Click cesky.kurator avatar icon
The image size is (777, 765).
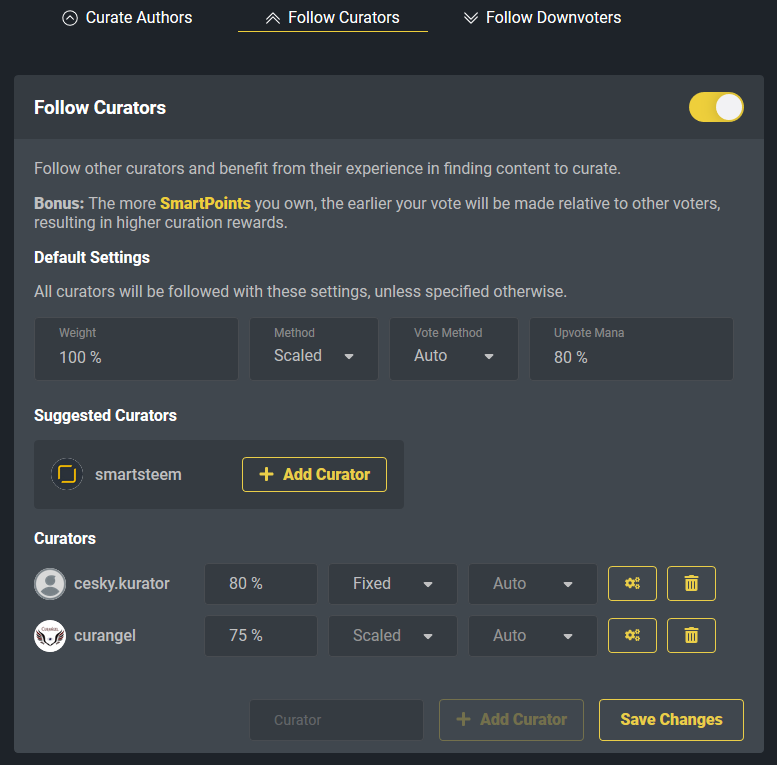click(50, 584)
